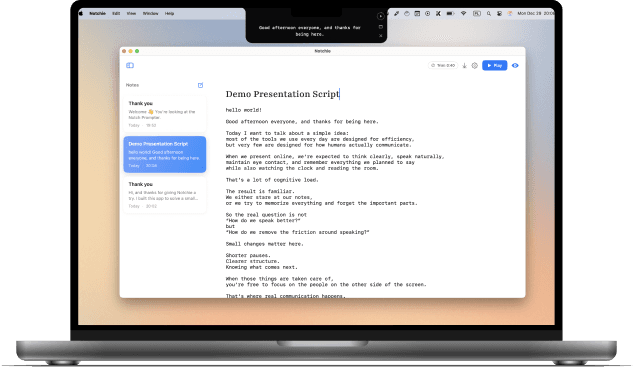633x367 pixels.
Task: Open settings gear in Notchie toolbar
Action: coord(475,65)
